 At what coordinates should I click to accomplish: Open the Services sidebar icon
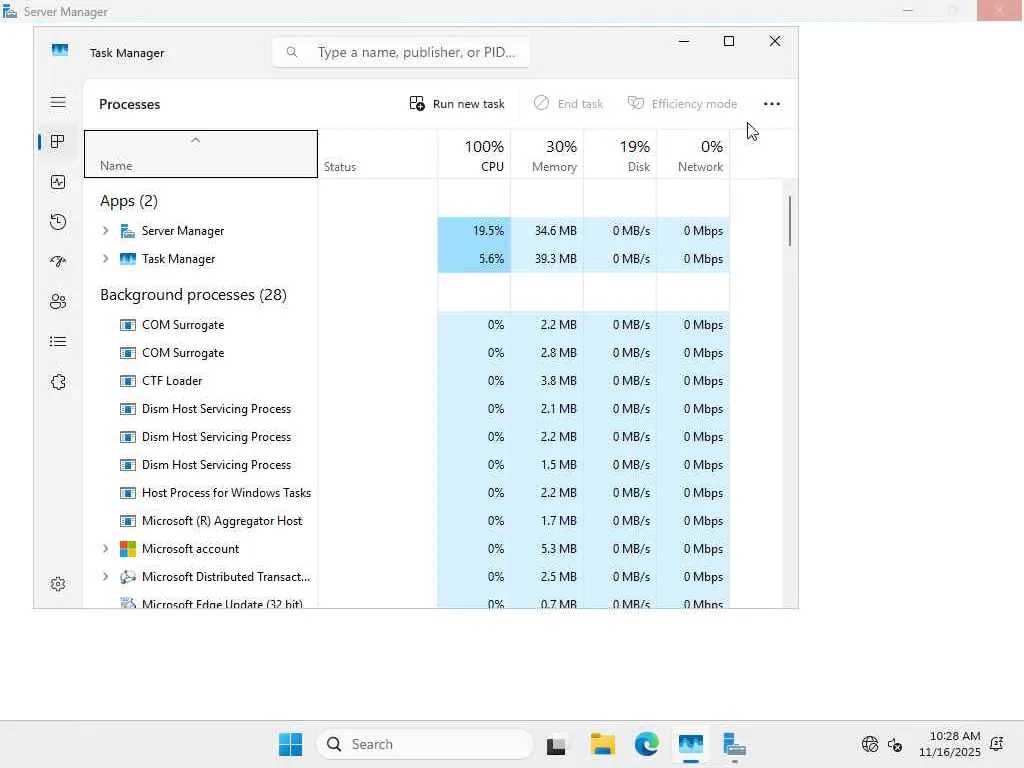coord(58,382)
